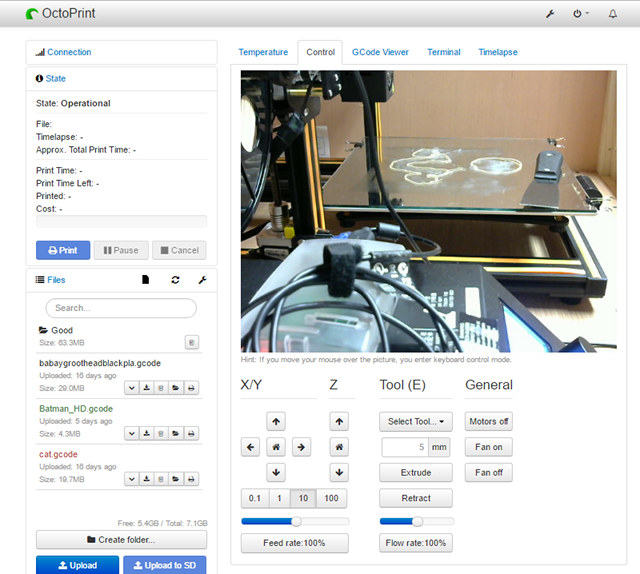This screenshot has width=640, height=574.
Task: Turn Motors off
Action: (x=489, y=421)
